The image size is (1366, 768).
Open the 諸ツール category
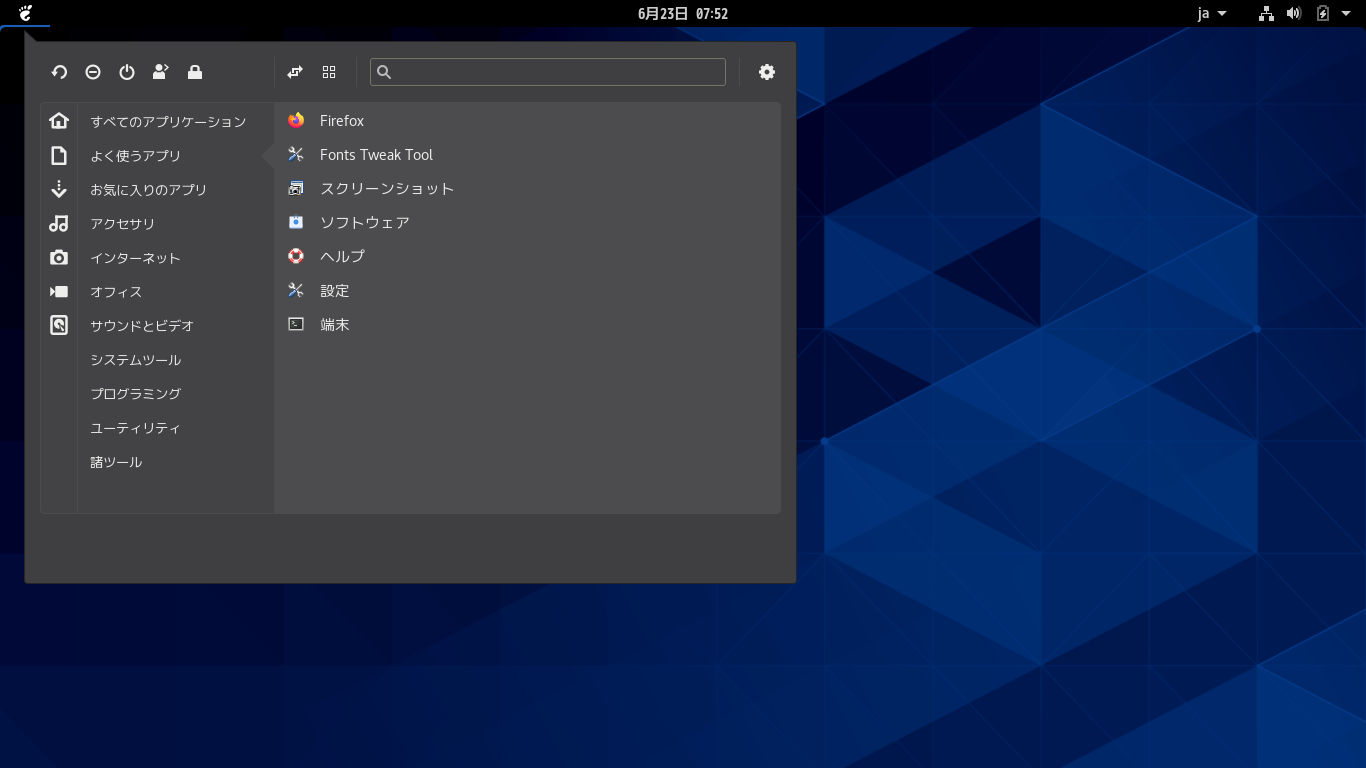(116, 462)
